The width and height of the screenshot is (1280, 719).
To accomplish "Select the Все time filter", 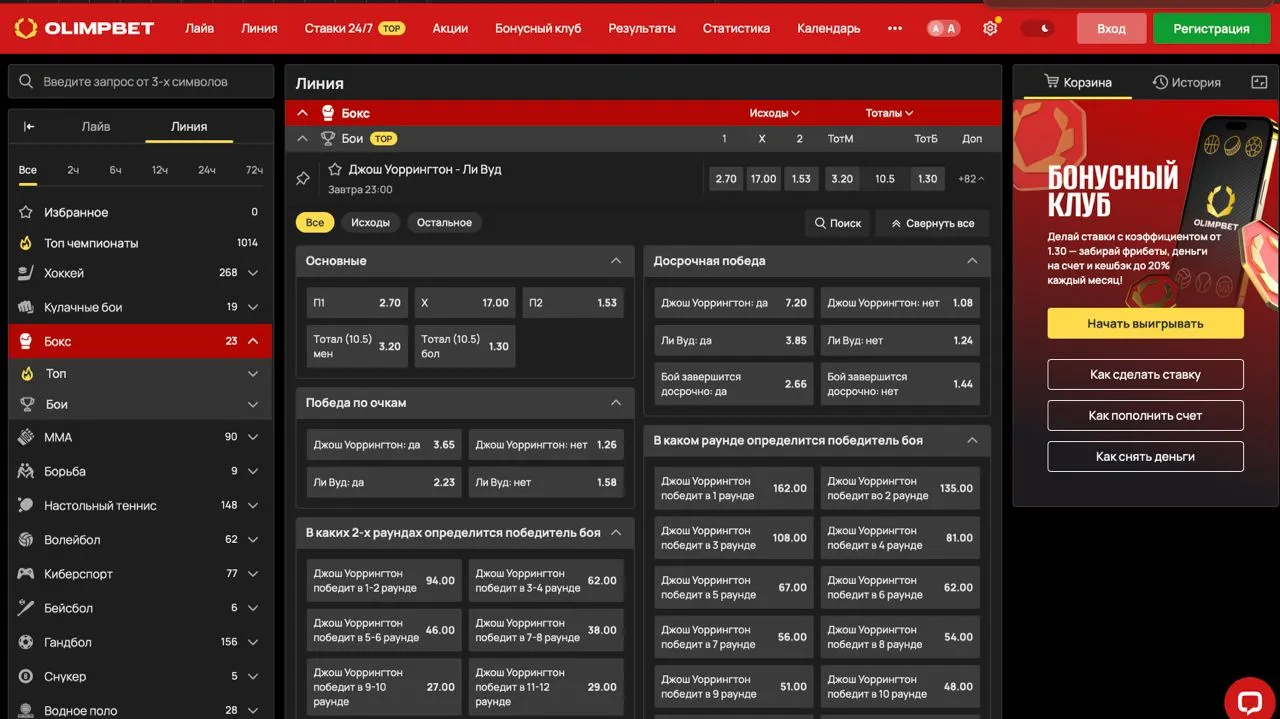I will pos(28,170).
